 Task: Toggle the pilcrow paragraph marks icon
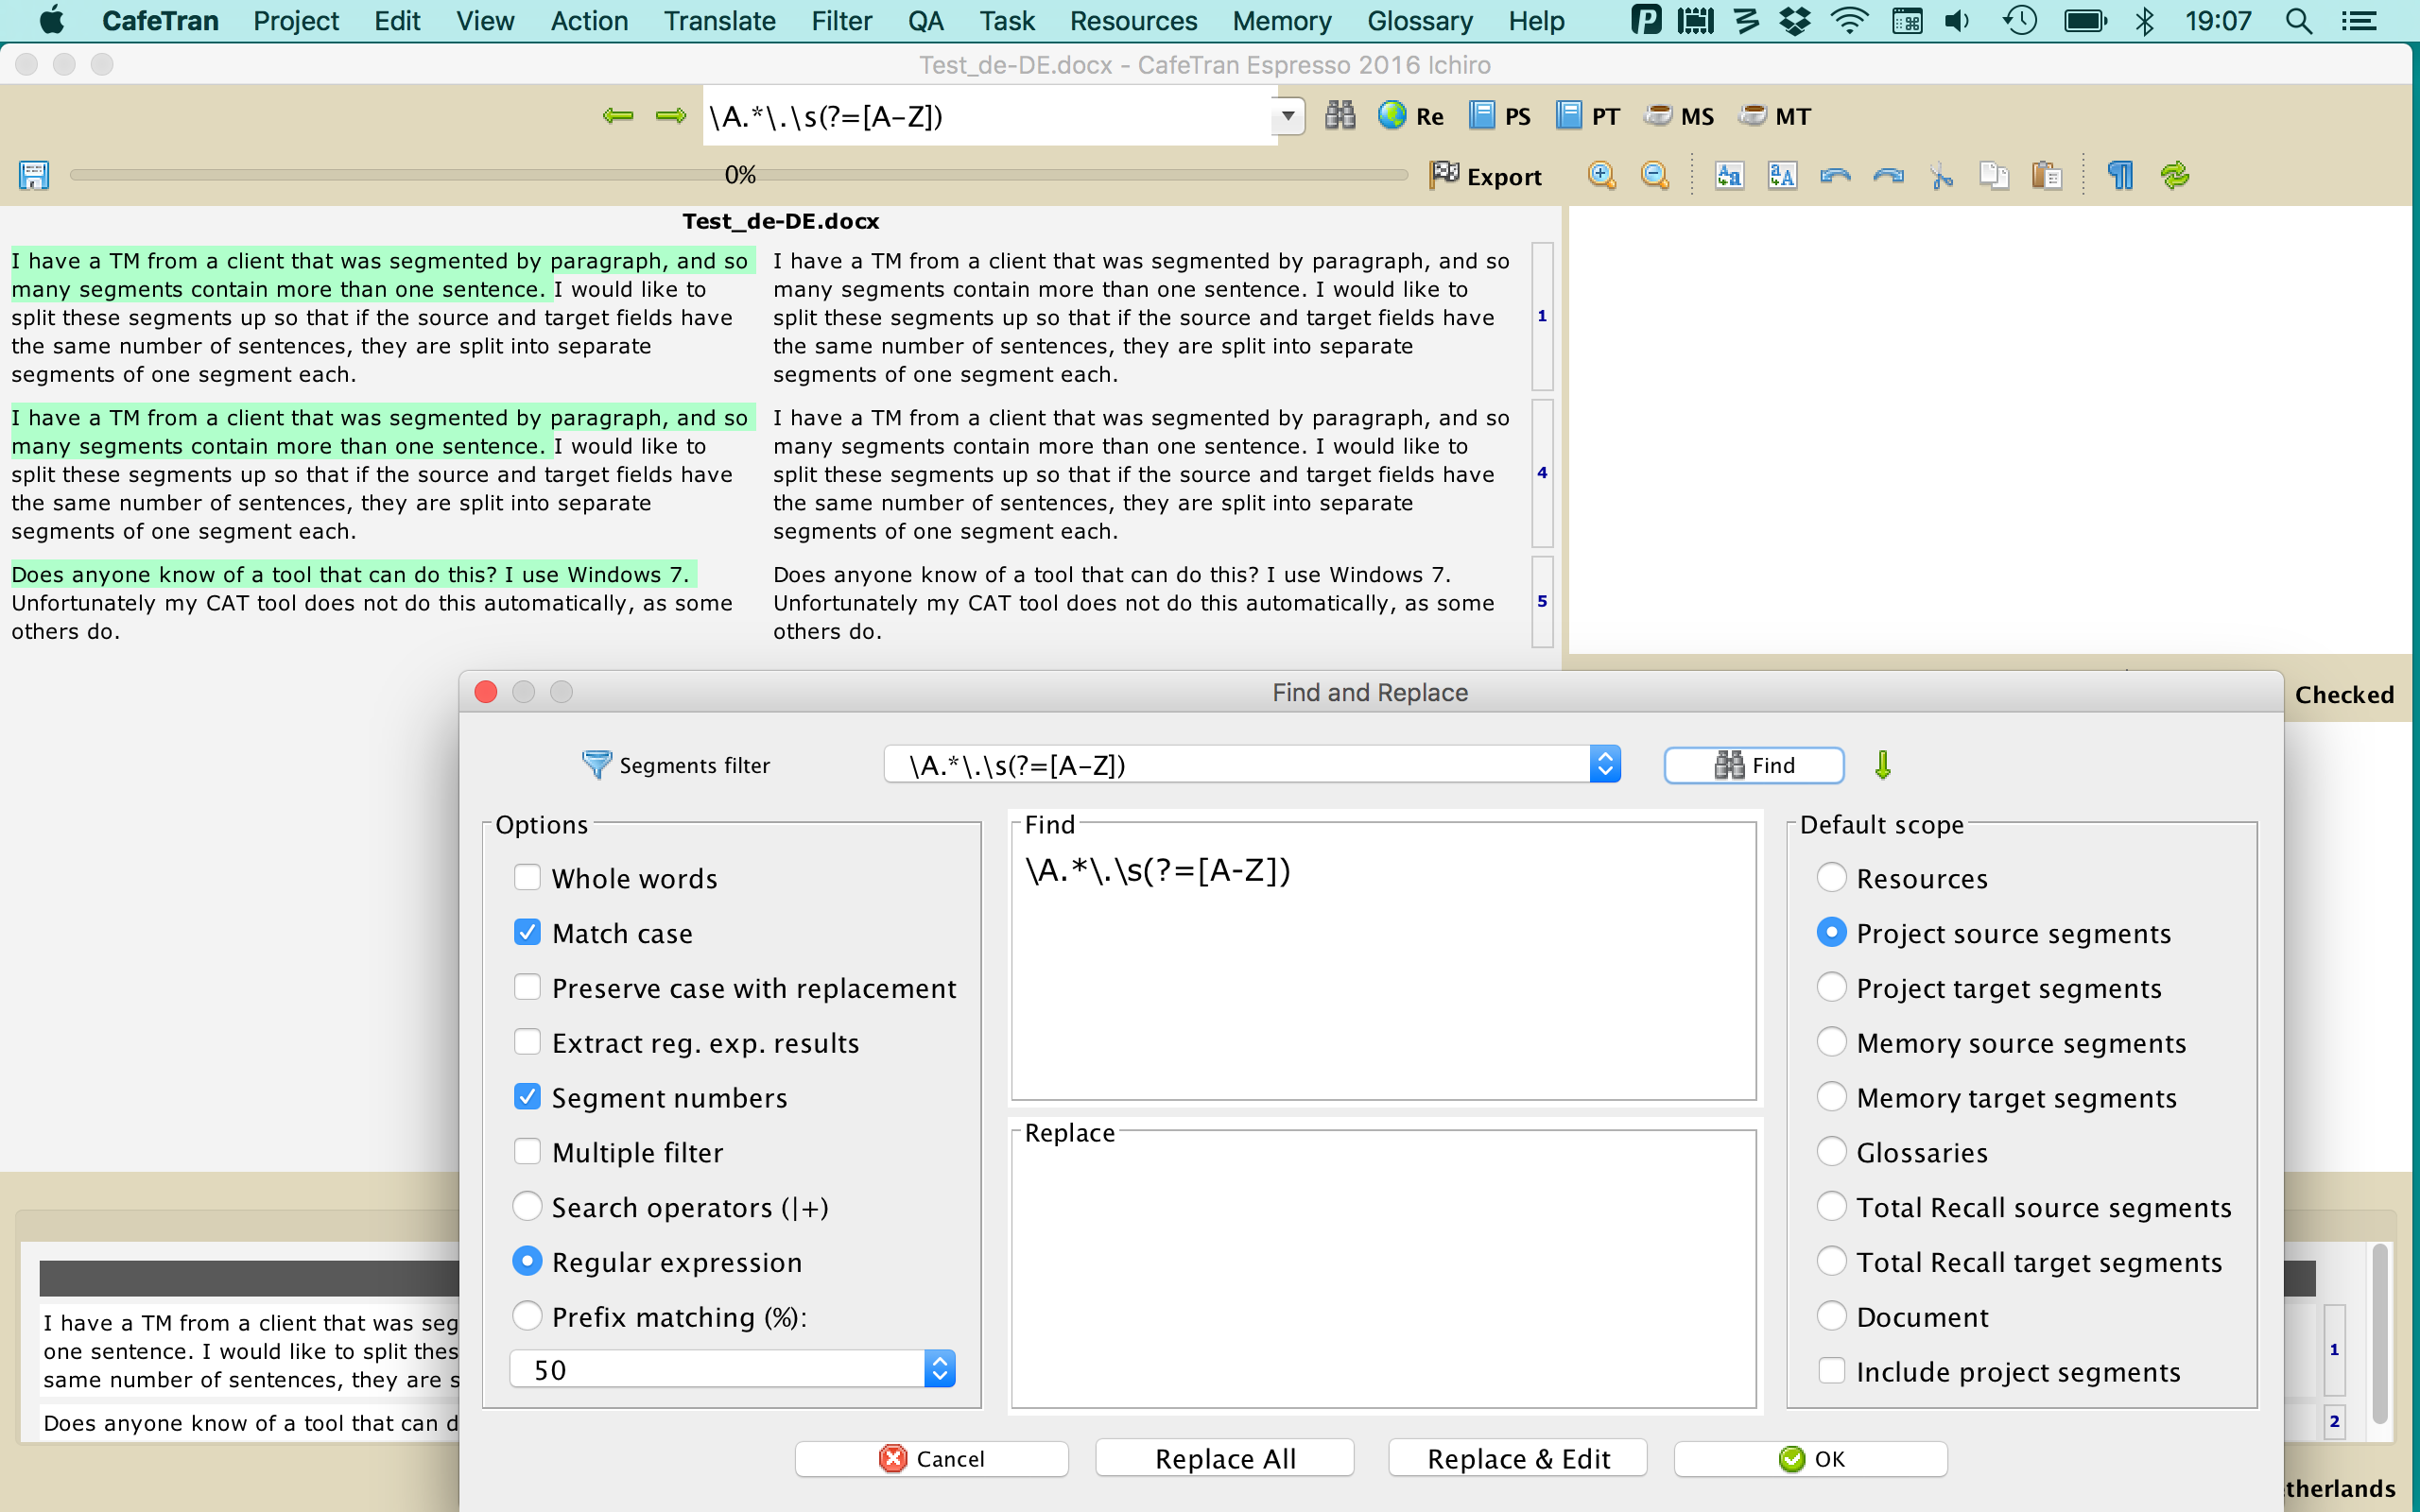2120,176
